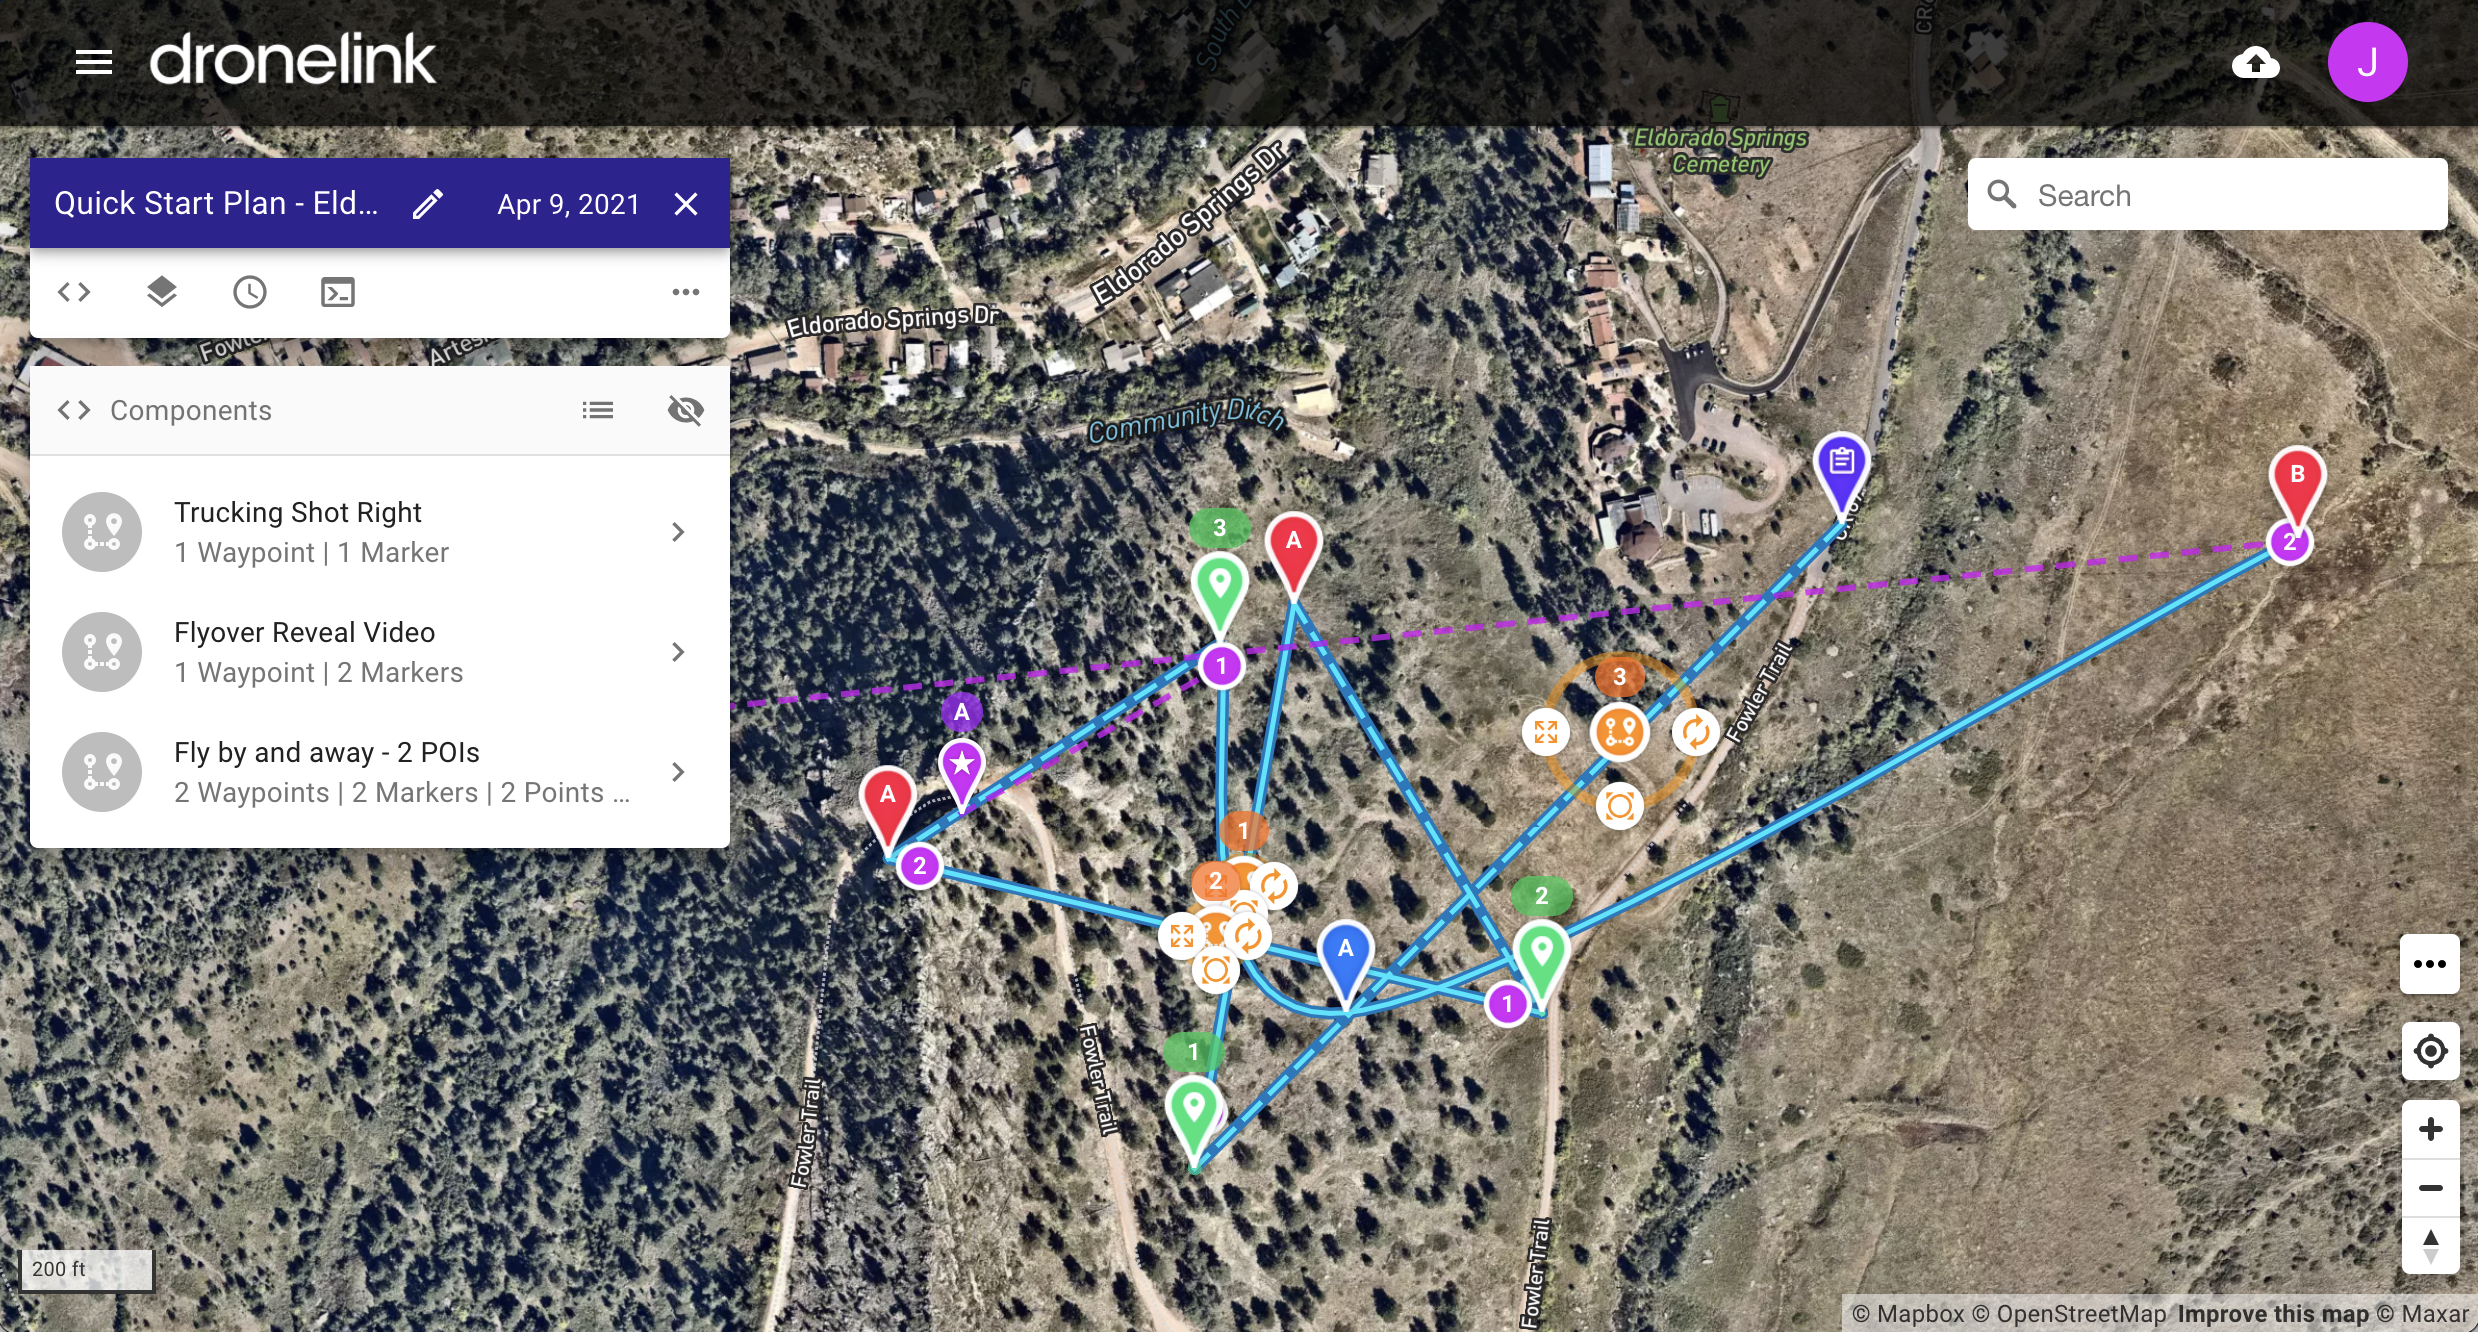
Task: Reset map compass to north
Action: click(x=2431, y=1246)
